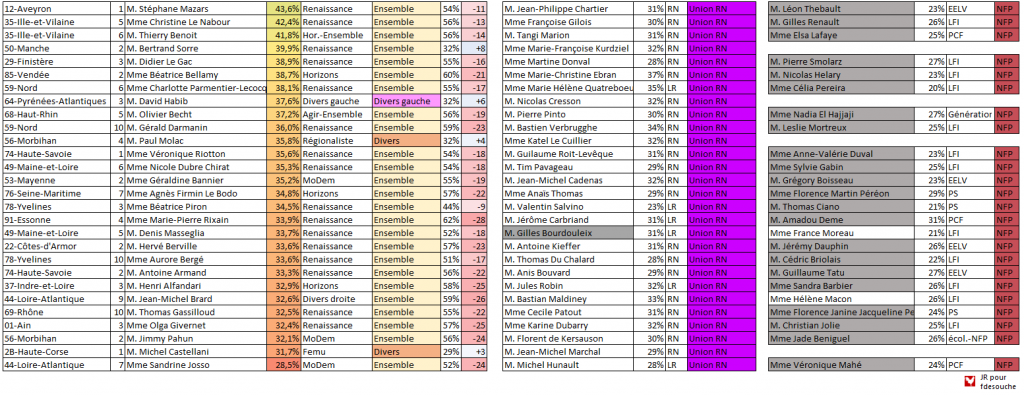Select the écol.-NFP party cell
This screenshot has width=1024, height=395.
click(x=970, y=338)
